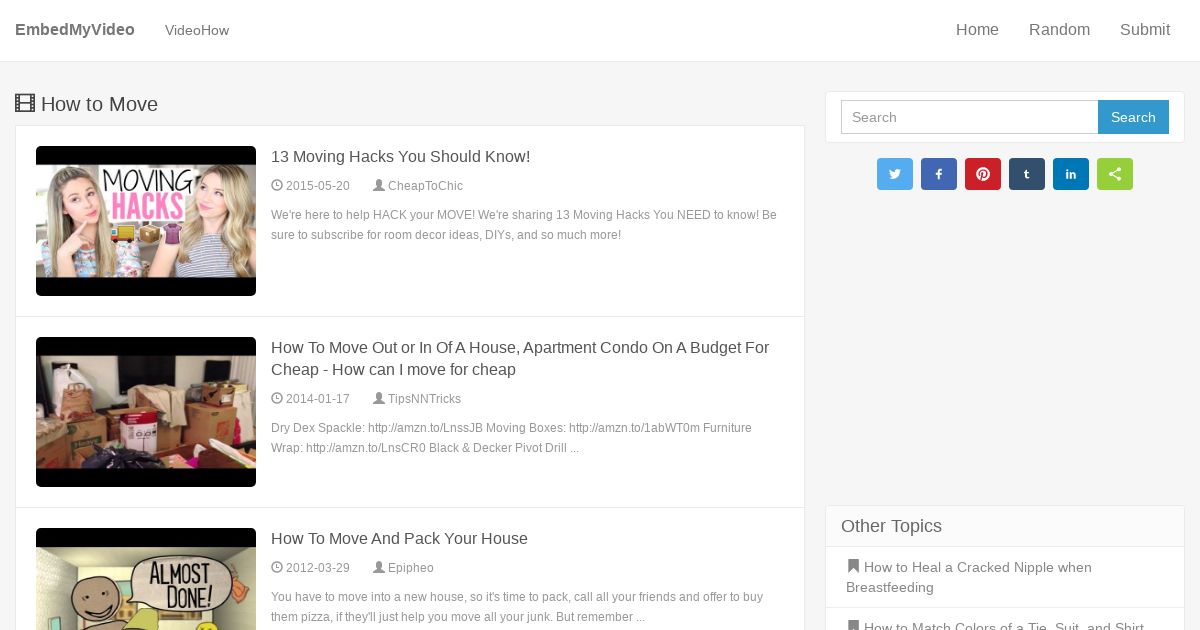Click the Dry Dex Spackle description text
Image resolution: width=1200 pixels, height=630 pixels.
click(x=511, y=438)
